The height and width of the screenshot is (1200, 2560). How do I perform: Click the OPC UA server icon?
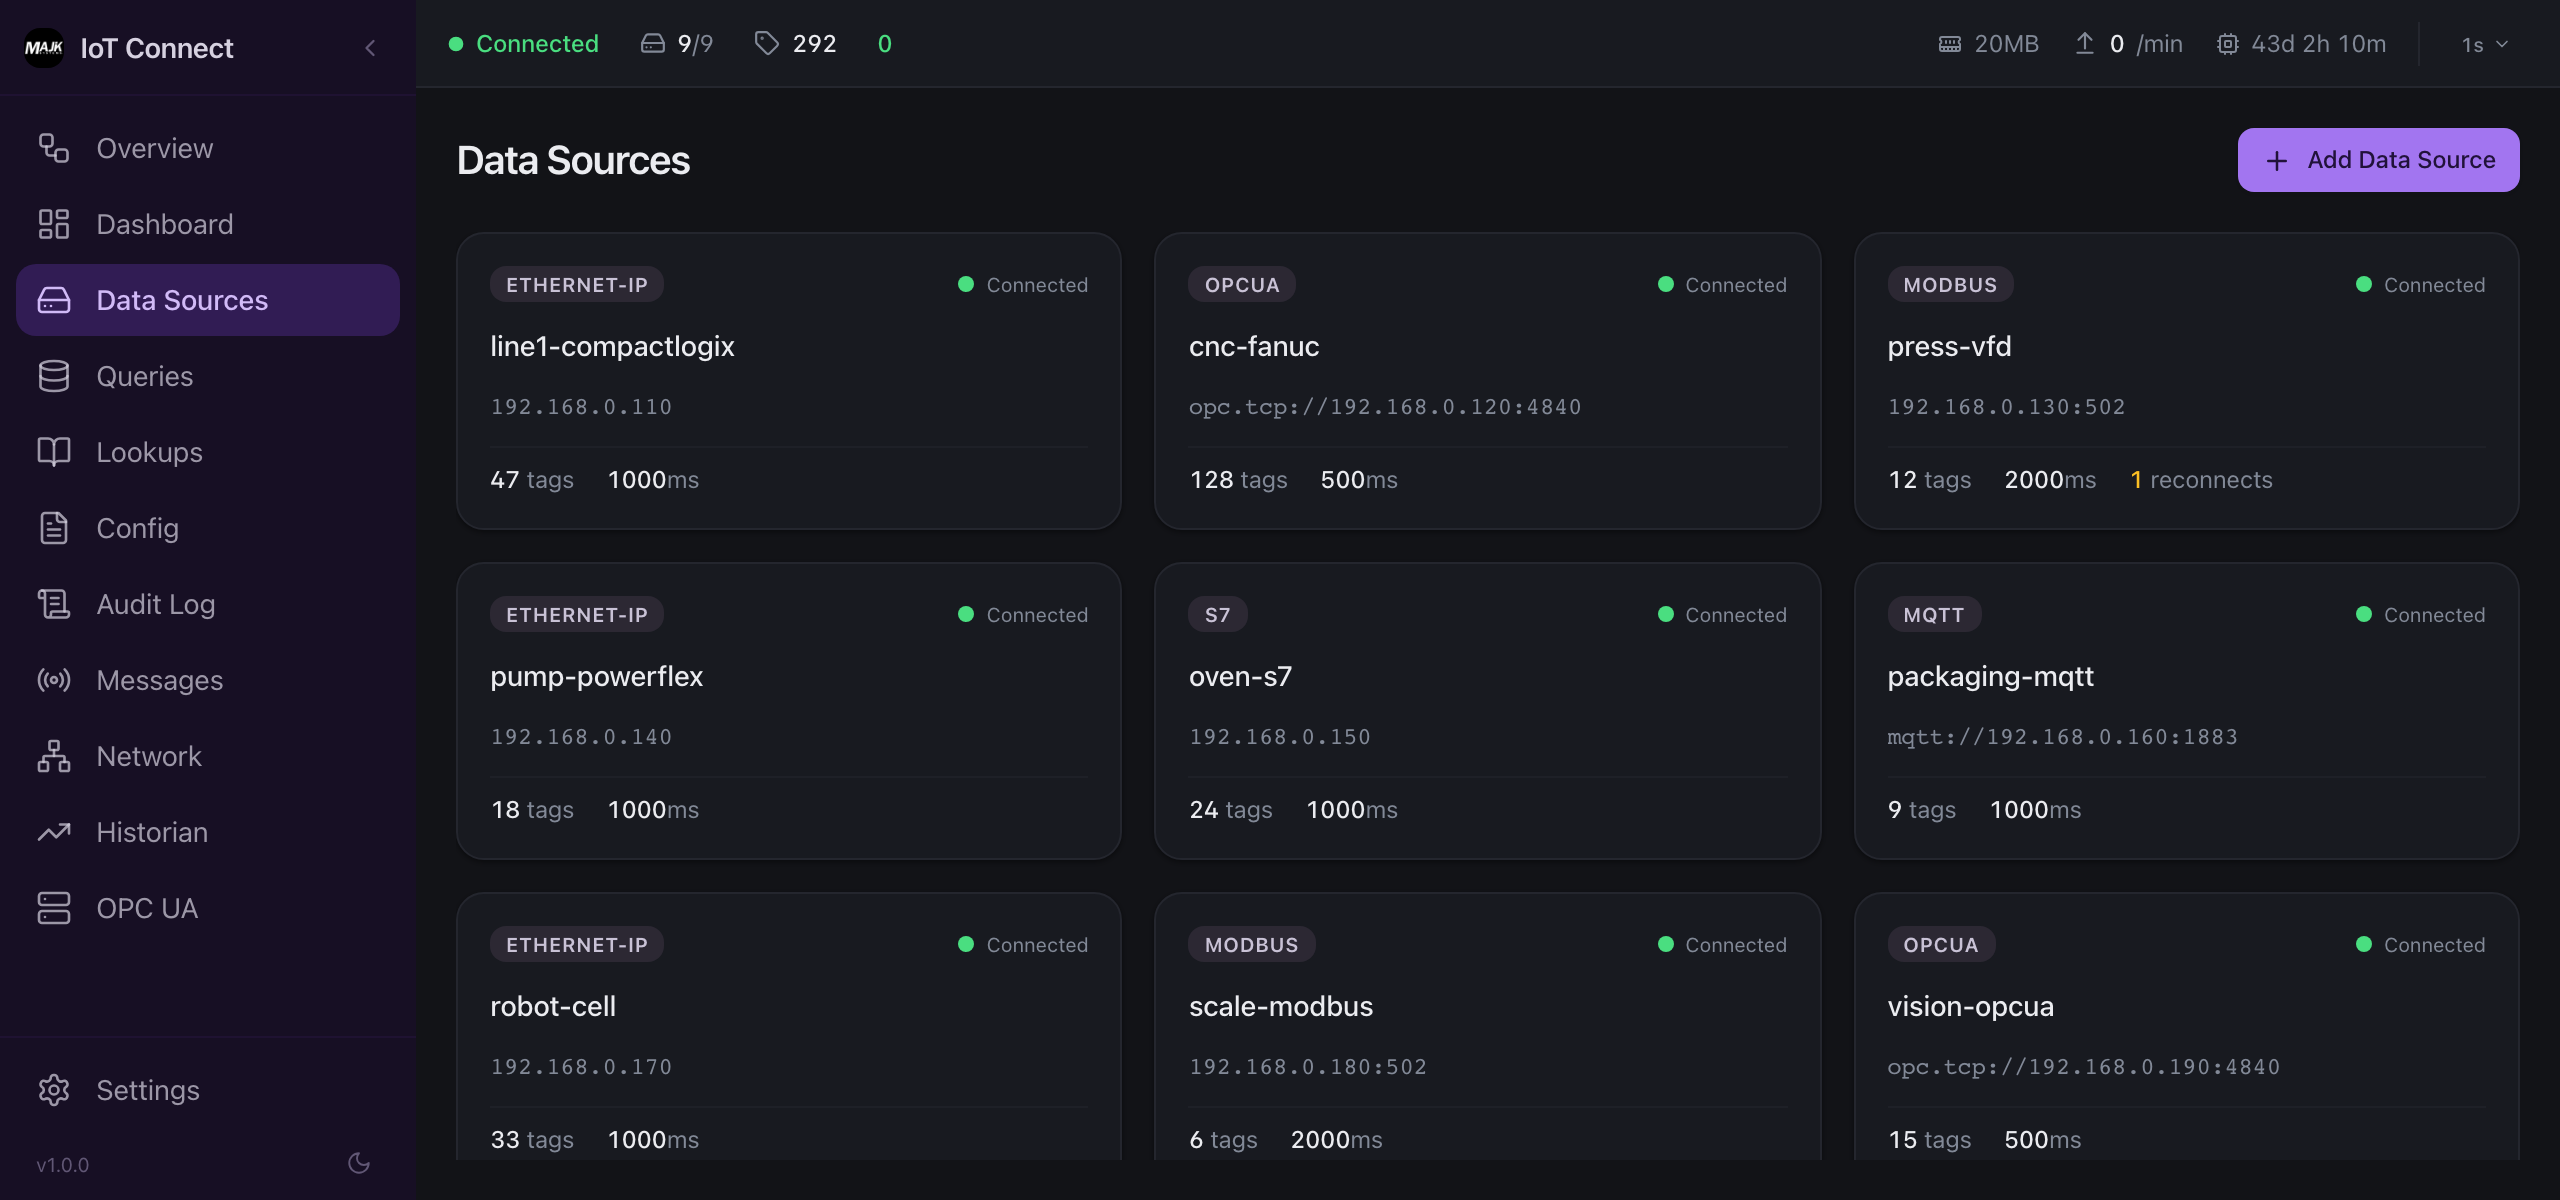53,908
